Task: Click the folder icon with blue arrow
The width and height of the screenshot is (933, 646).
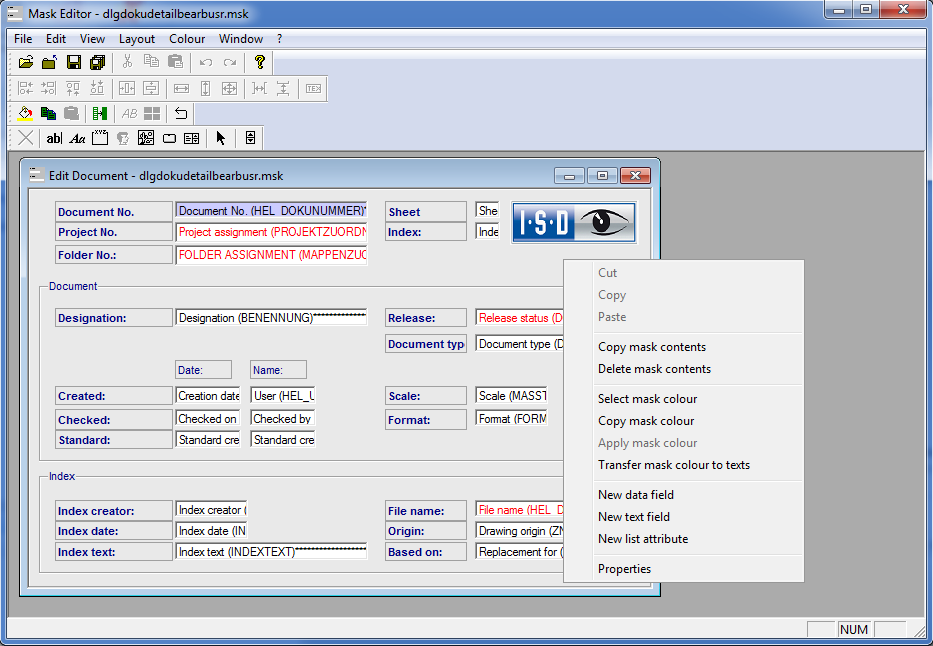Action: coord(49,62)
